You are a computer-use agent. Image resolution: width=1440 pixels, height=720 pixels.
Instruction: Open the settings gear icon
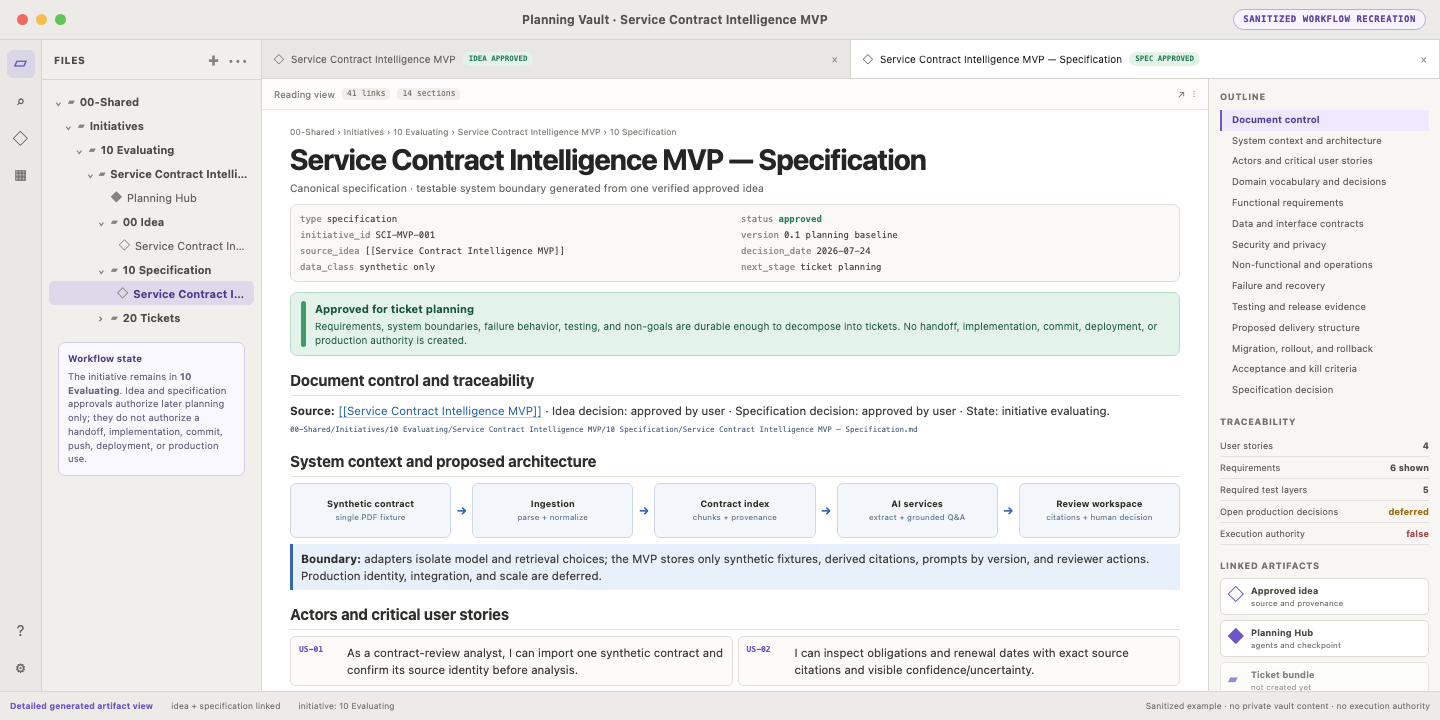(x=21, y=668)
